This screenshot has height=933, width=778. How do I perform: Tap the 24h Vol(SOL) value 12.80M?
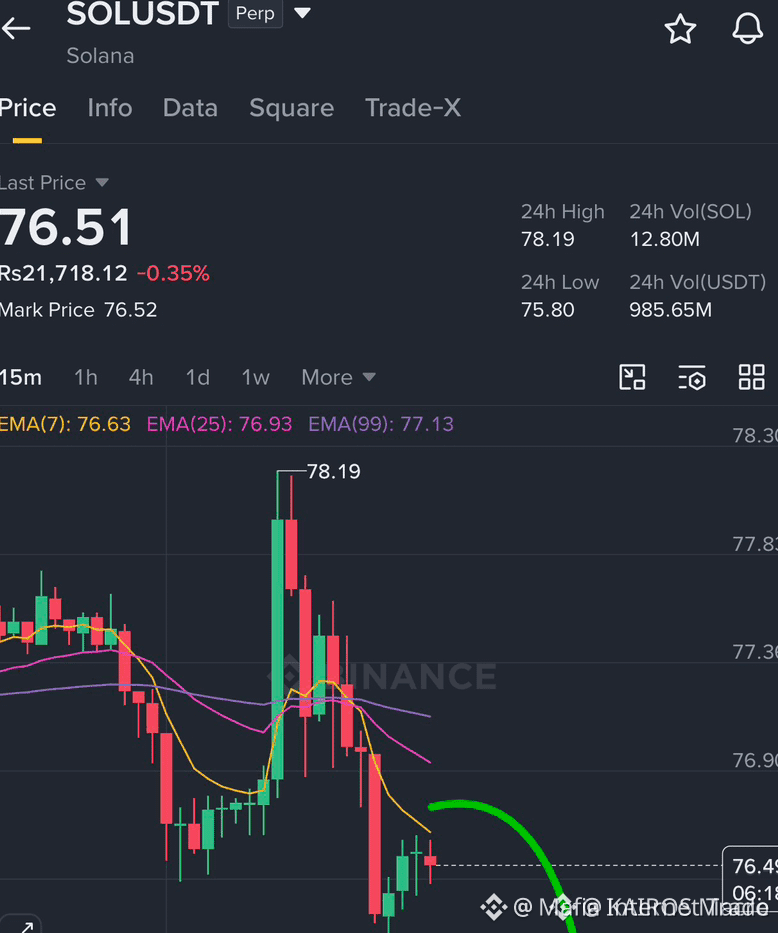(x=665, y=239)
